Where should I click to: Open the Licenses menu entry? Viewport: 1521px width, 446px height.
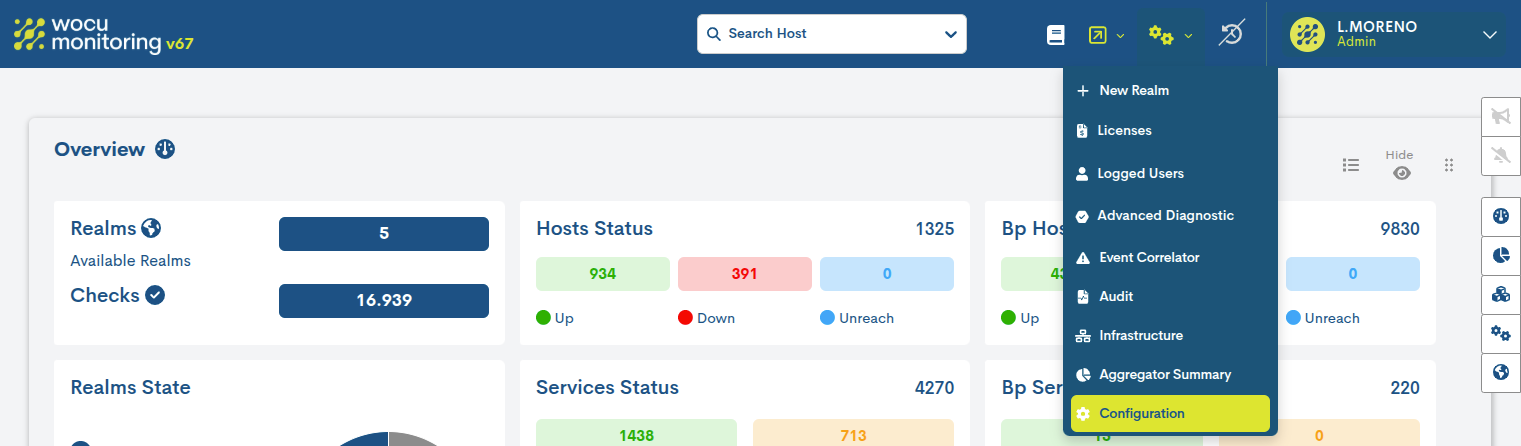1124,130
